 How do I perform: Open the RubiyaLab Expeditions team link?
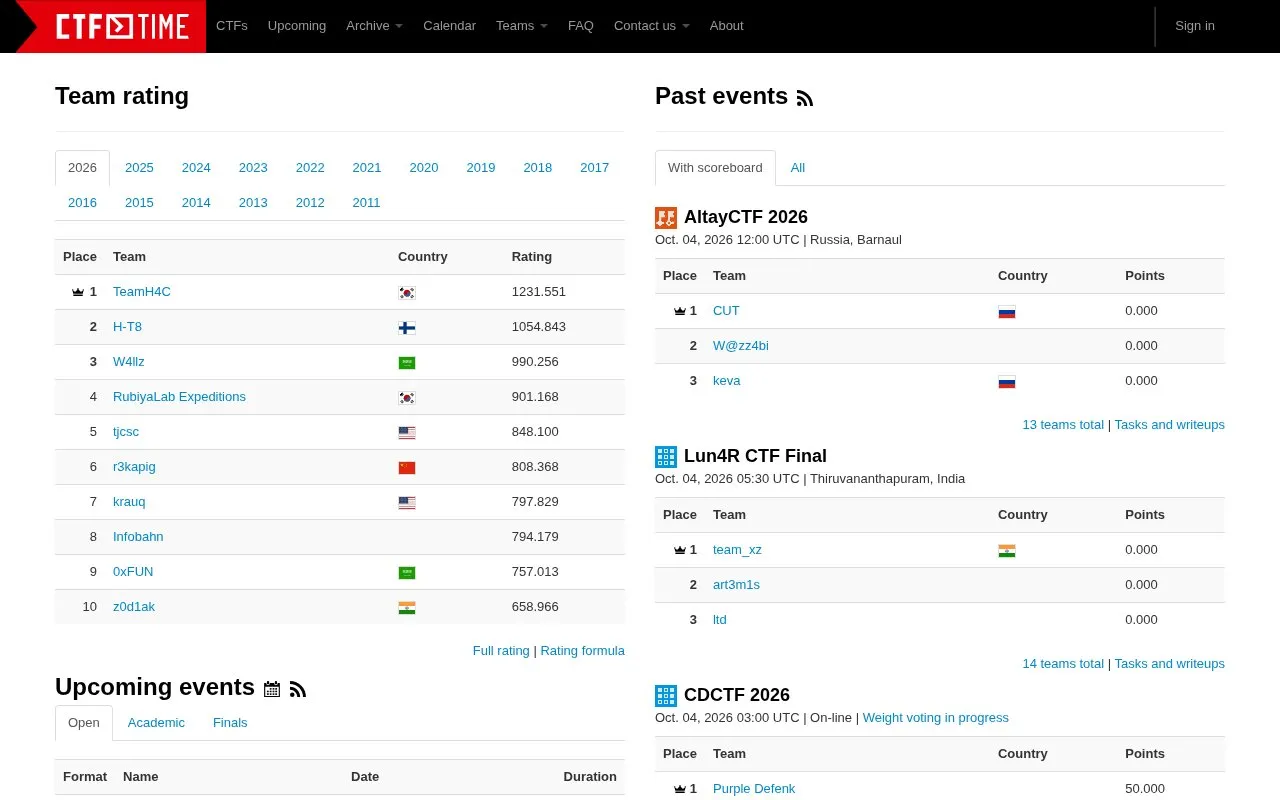[179, 397]
